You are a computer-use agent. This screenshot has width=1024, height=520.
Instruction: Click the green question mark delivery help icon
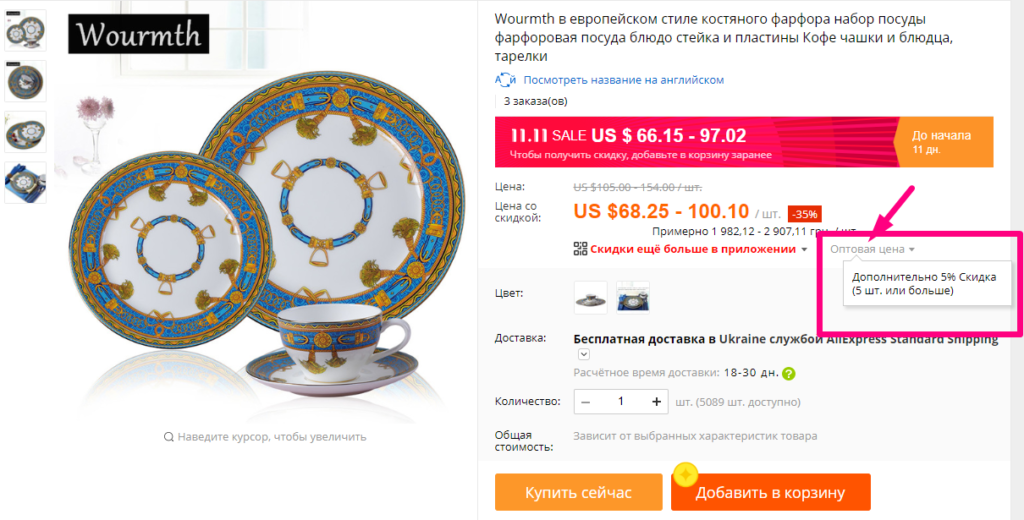point(789,374)
